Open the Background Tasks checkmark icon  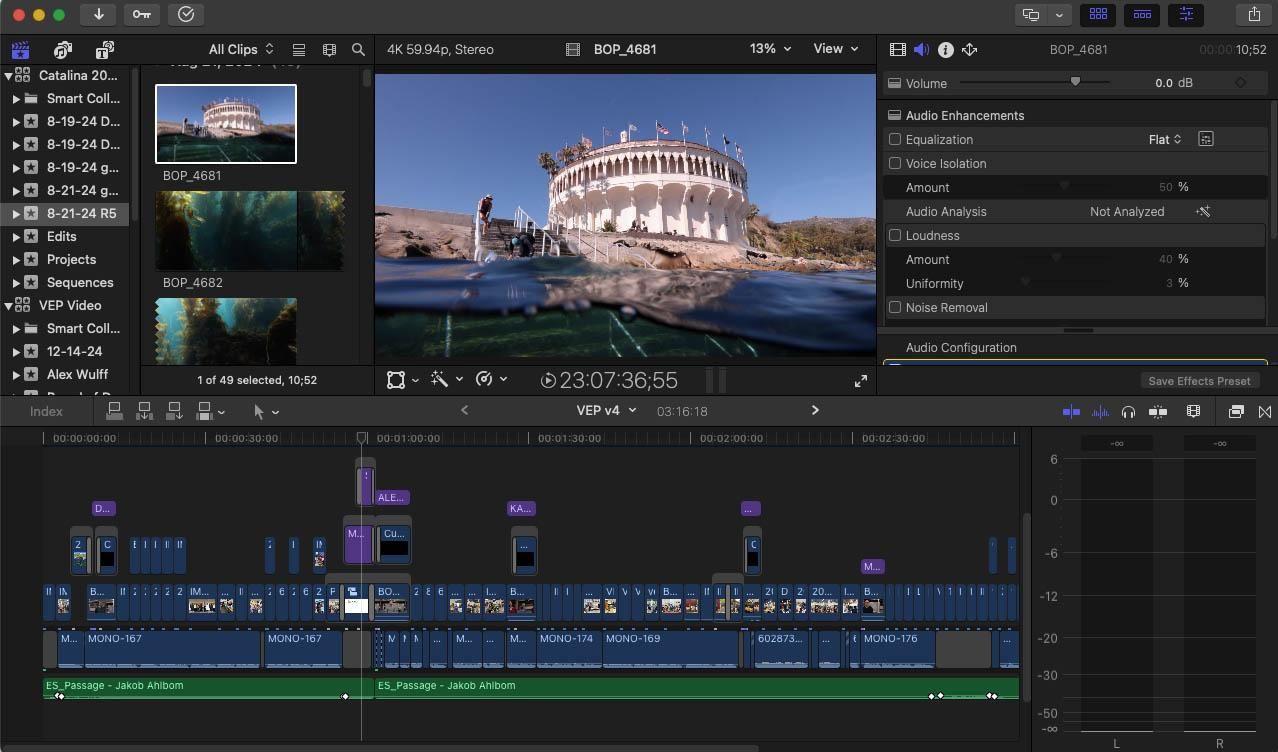(186, 14)
